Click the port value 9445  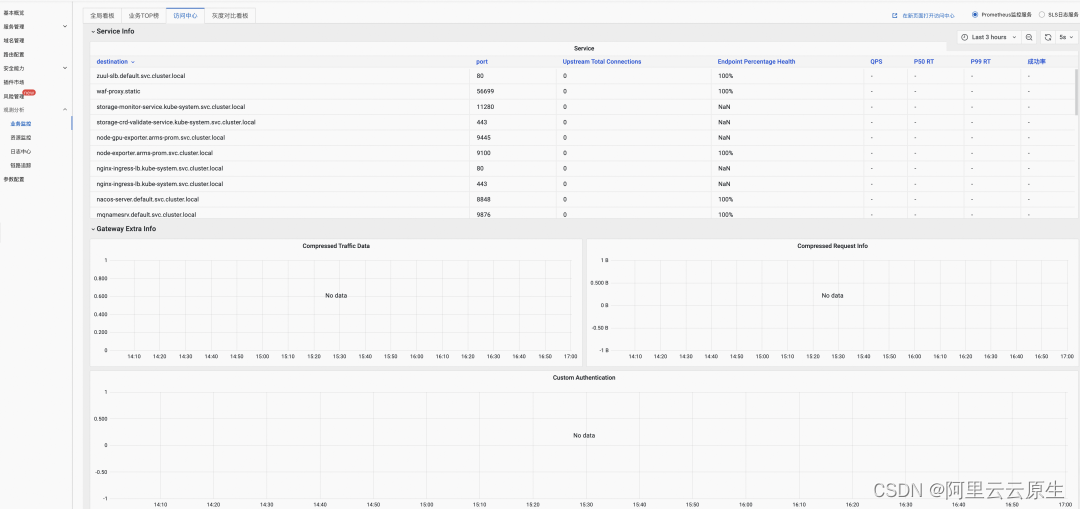click(484, 137)
